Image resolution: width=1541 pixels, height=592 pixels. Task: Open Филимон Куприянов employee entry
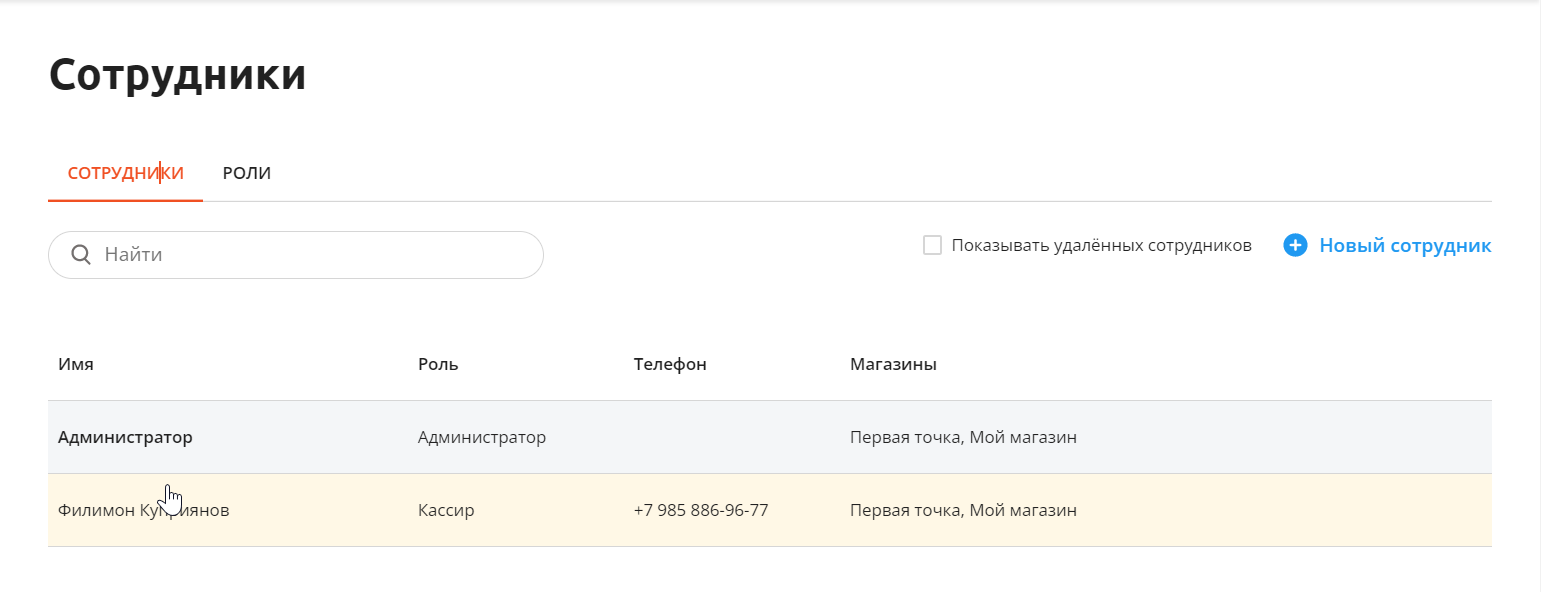point(770,510)
